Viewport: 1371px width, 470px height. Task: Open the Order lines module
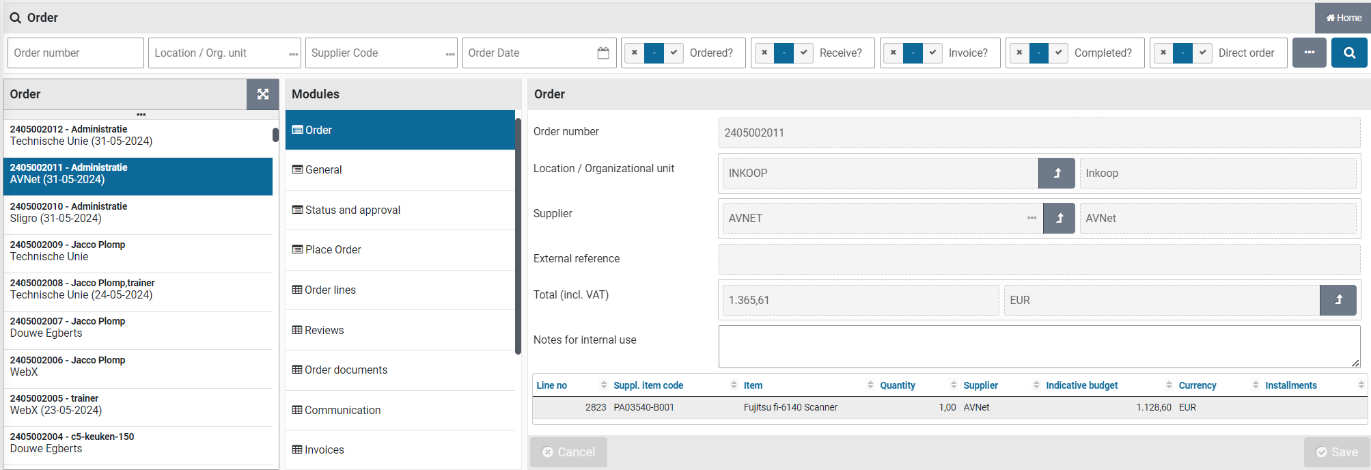click(330, 290)
